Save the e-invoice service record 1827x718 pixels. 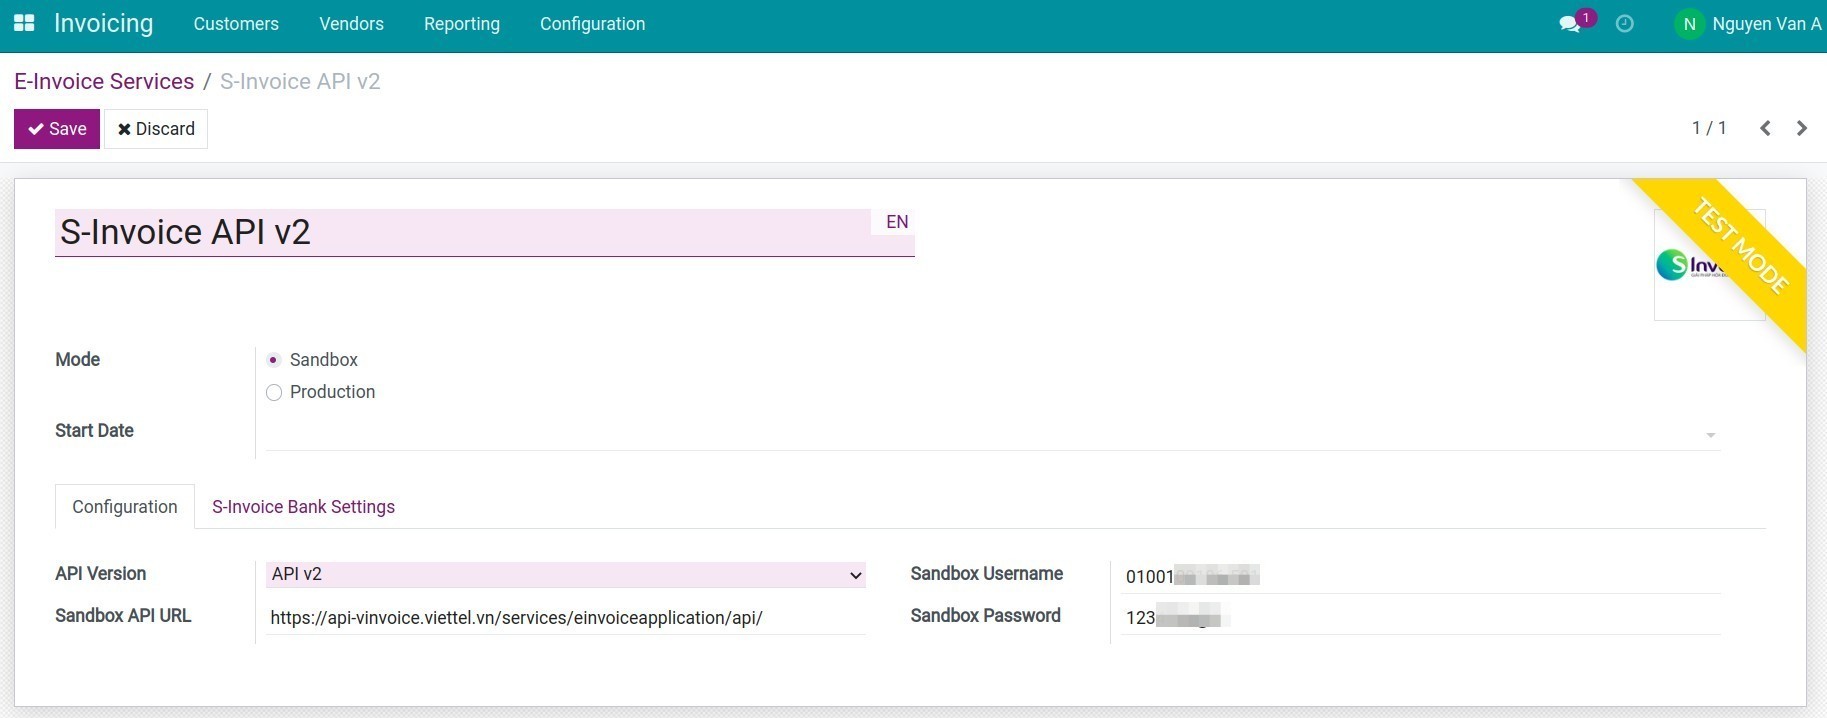pos(57,129)
